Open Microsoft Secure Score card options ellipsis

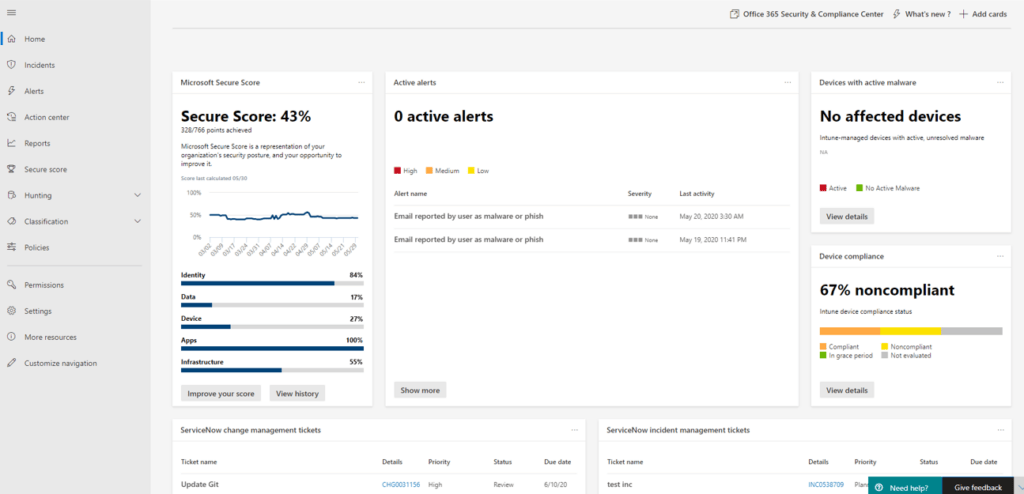[x=362, y=82]
